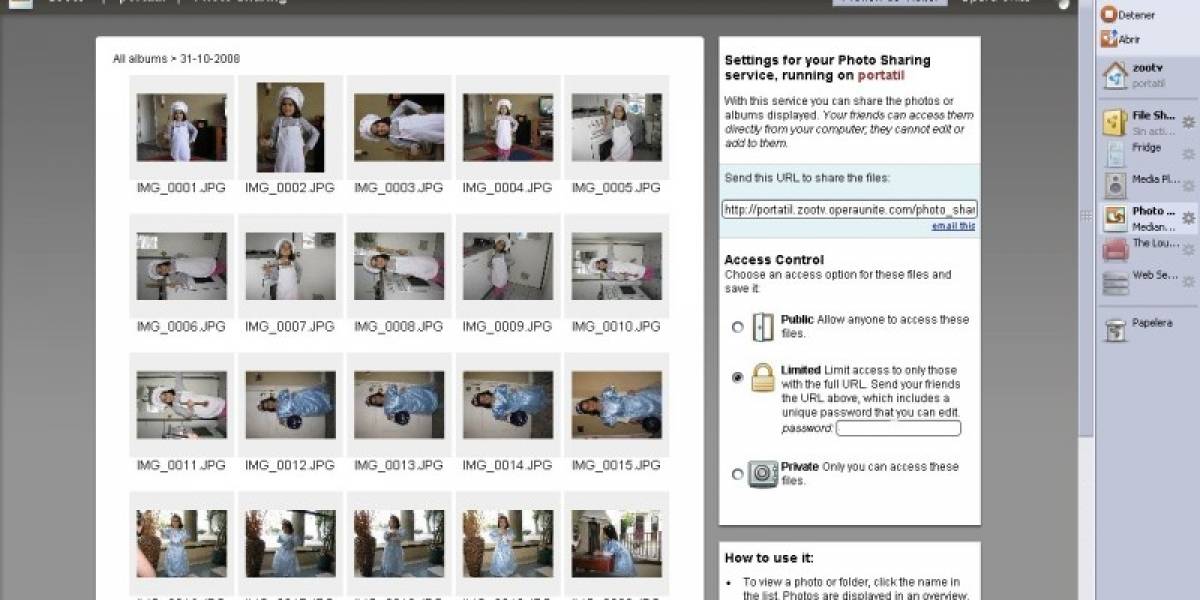The image size is (1200, 600).
Task: Click the Private safe icon
Action: tap(763, 474)
